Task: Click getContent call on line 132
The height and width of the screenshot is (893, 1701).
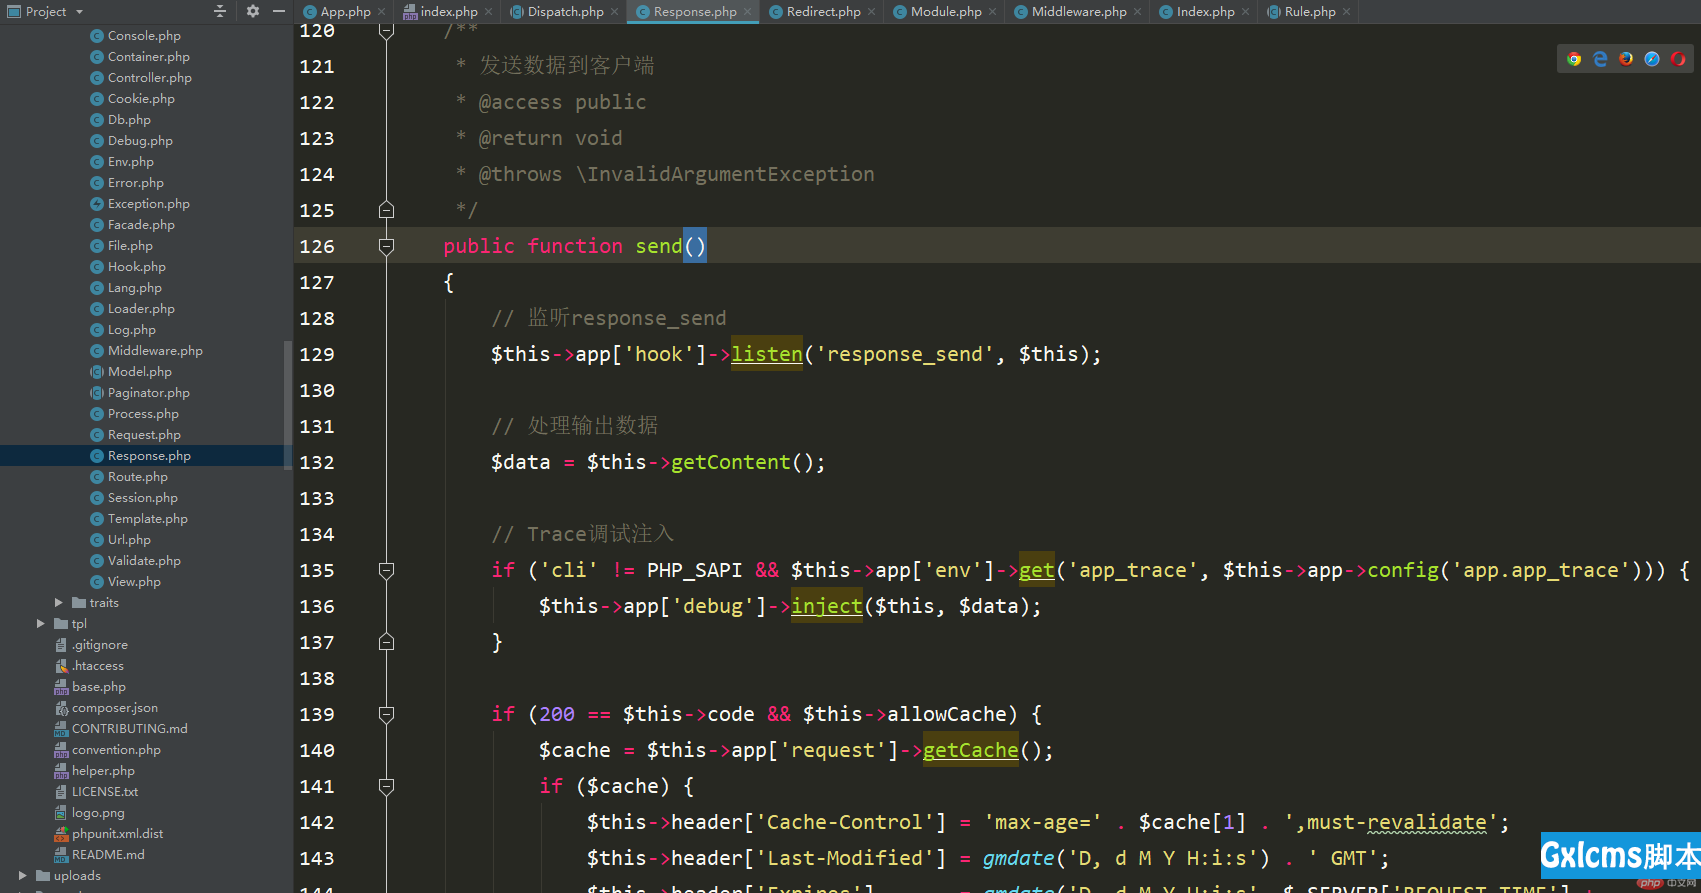Action: (731, 462)
